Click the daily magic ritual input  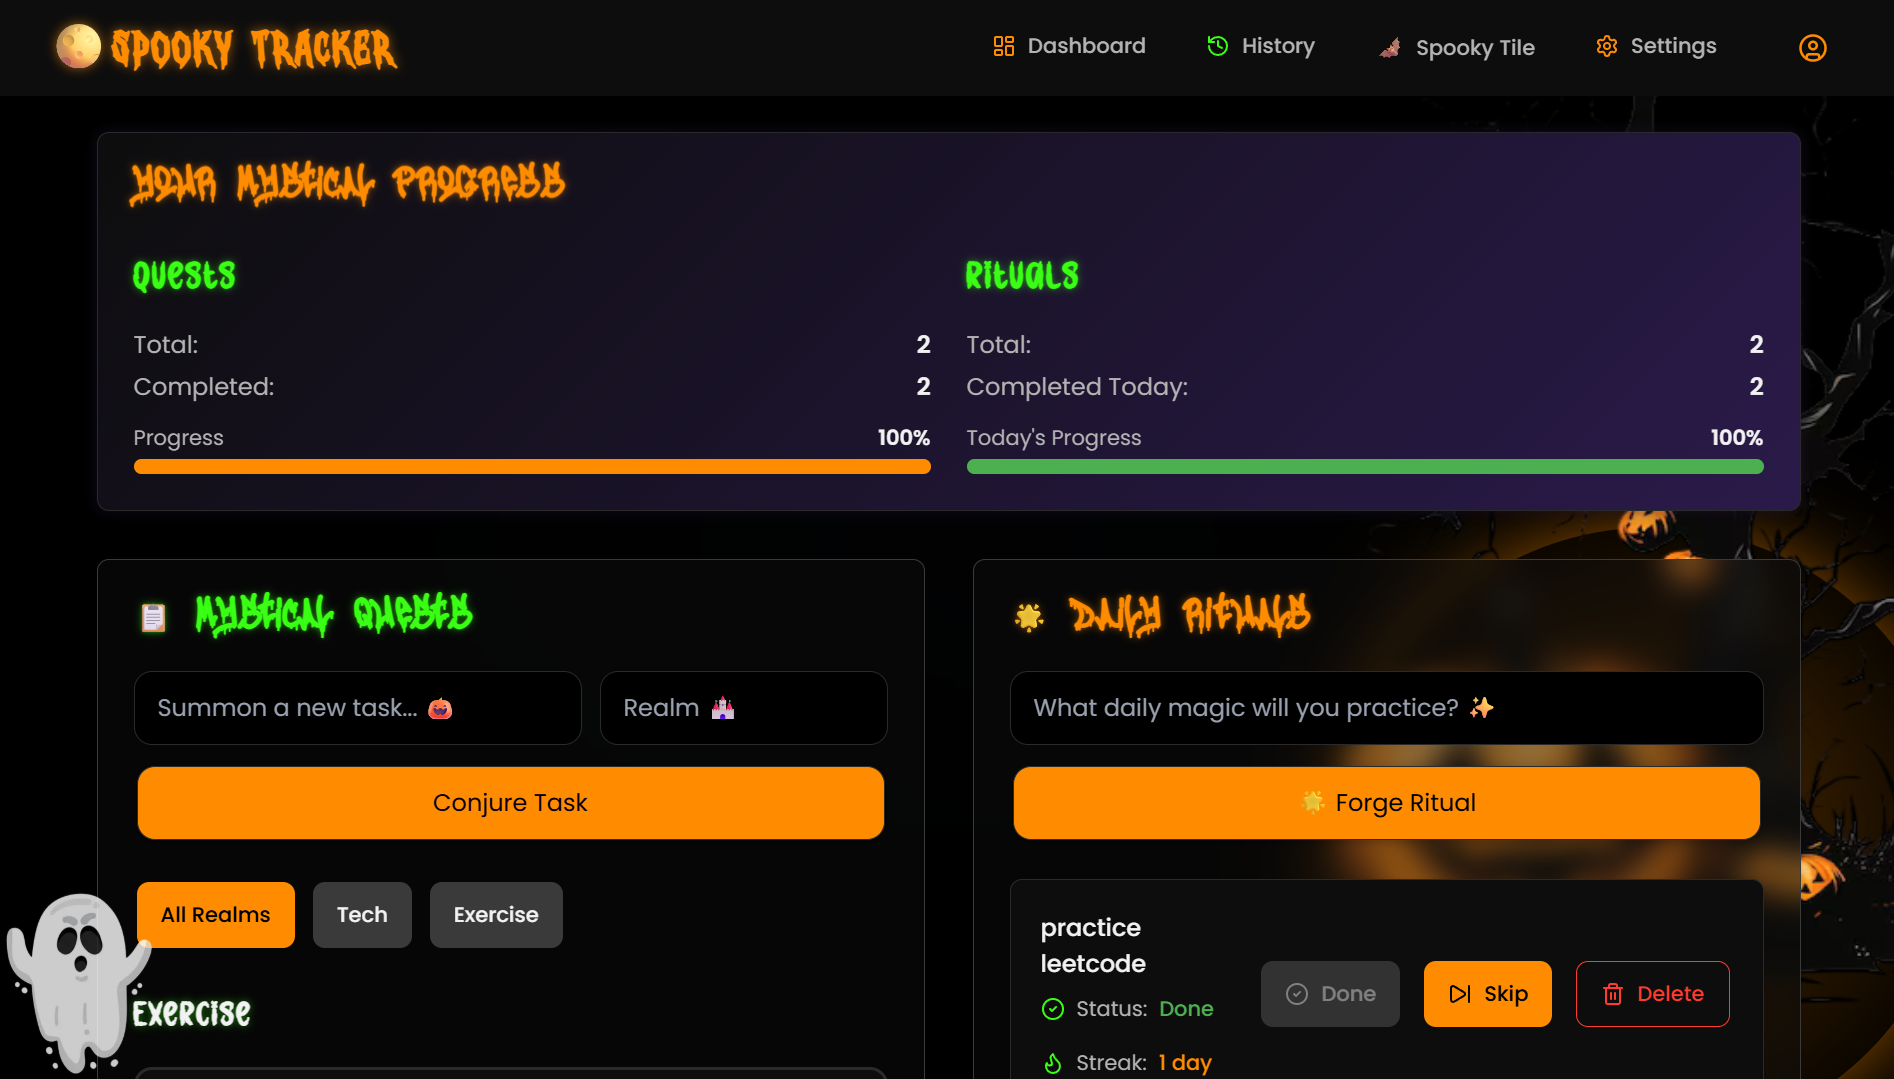click(x=1387, y=708)
